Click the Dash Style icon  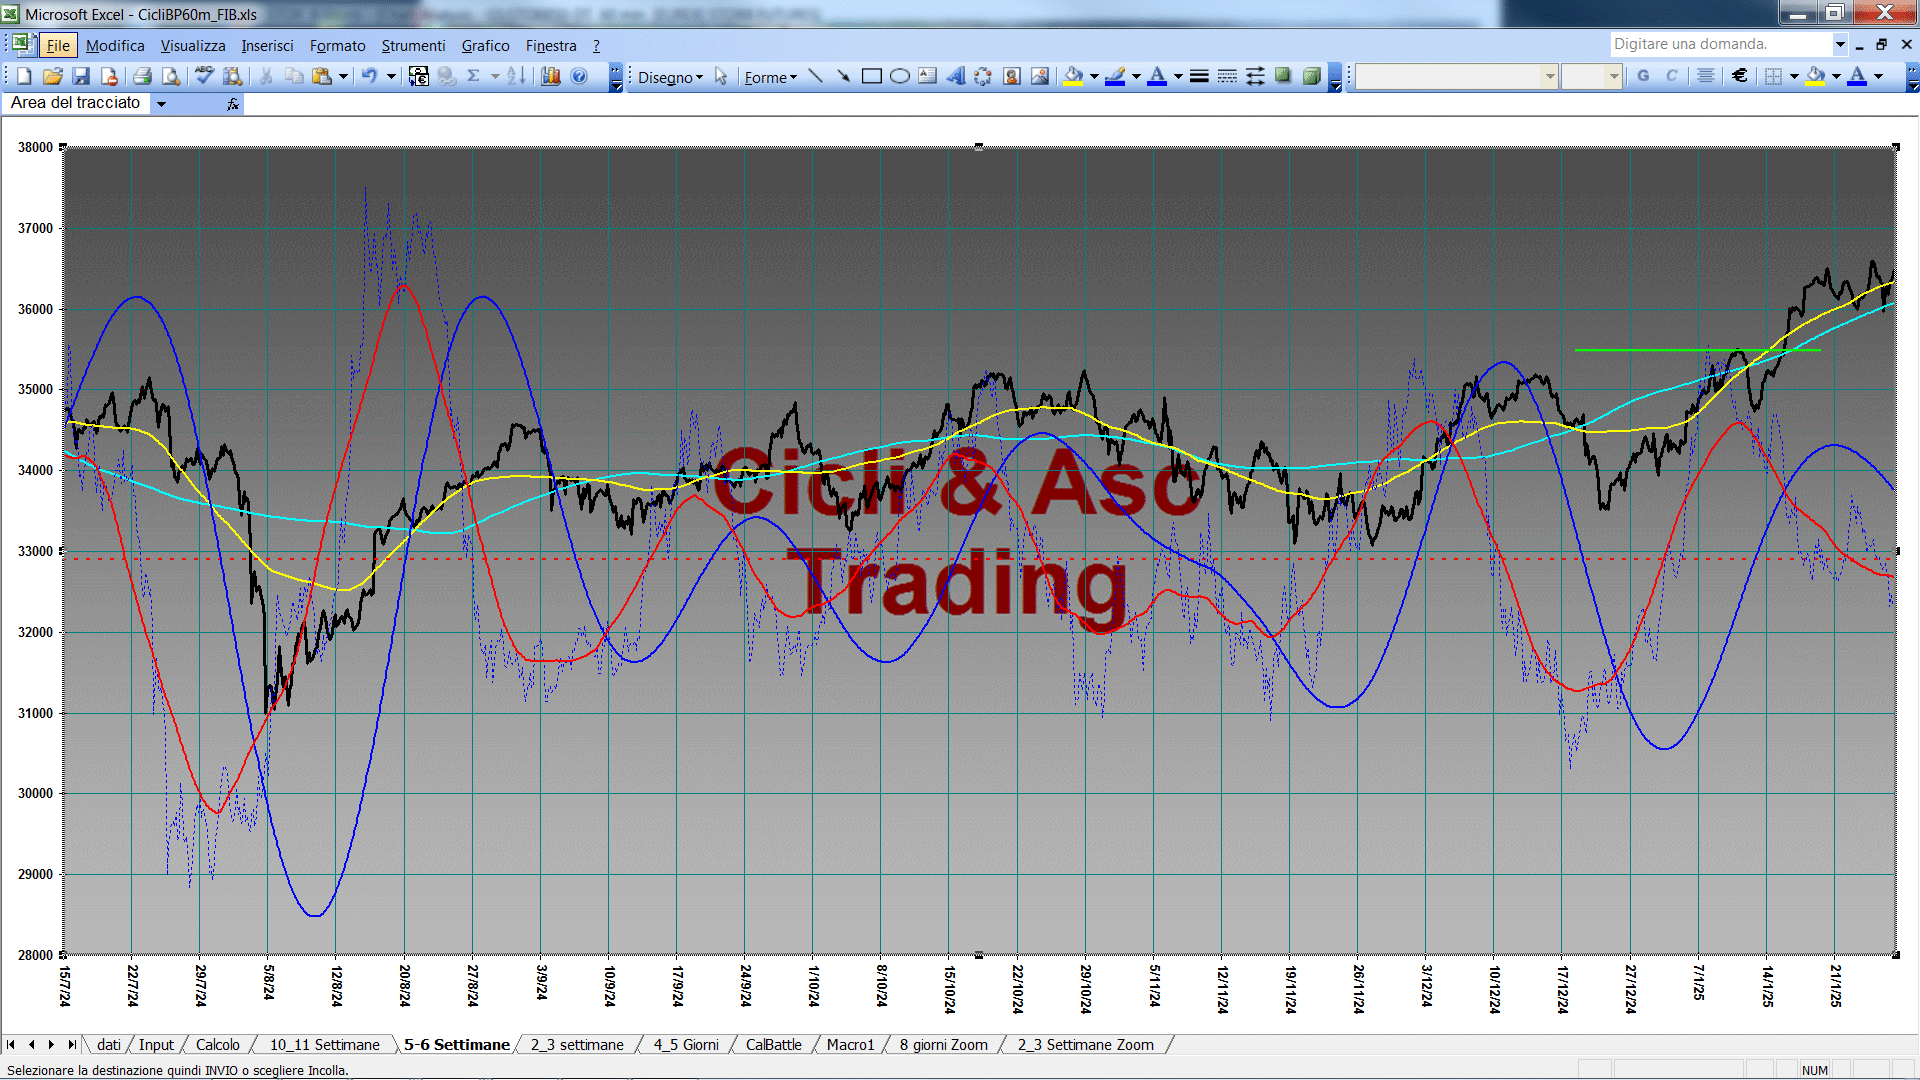(1227, 76)
